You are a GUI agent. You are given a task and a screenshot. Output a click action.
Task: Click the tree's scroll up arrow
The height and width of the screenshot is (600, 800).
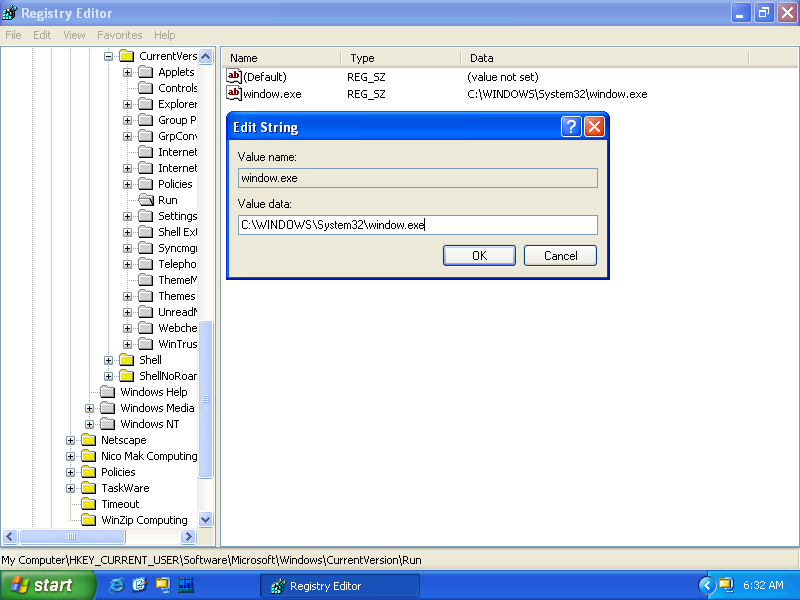point(206,56)
